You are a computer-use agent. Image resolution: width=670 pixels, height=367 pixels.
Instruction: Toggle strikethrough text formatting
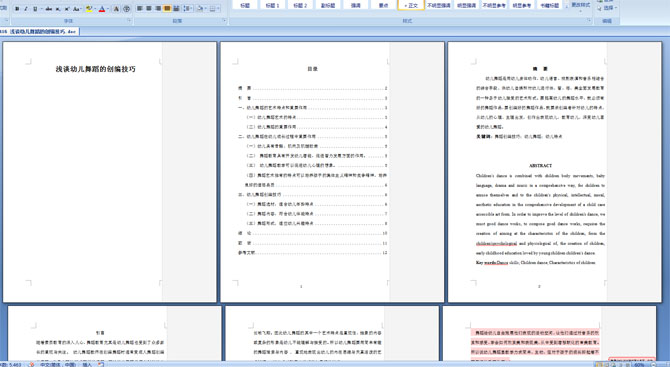pyautogui.click(x=48, y=9)
